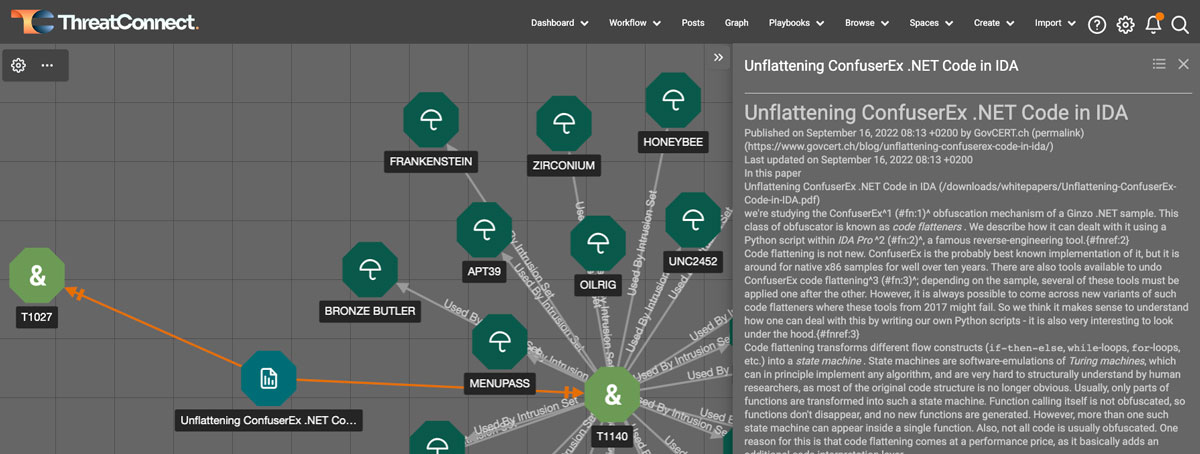
Task: Click the APT39 label
Action: pos(484,271)
